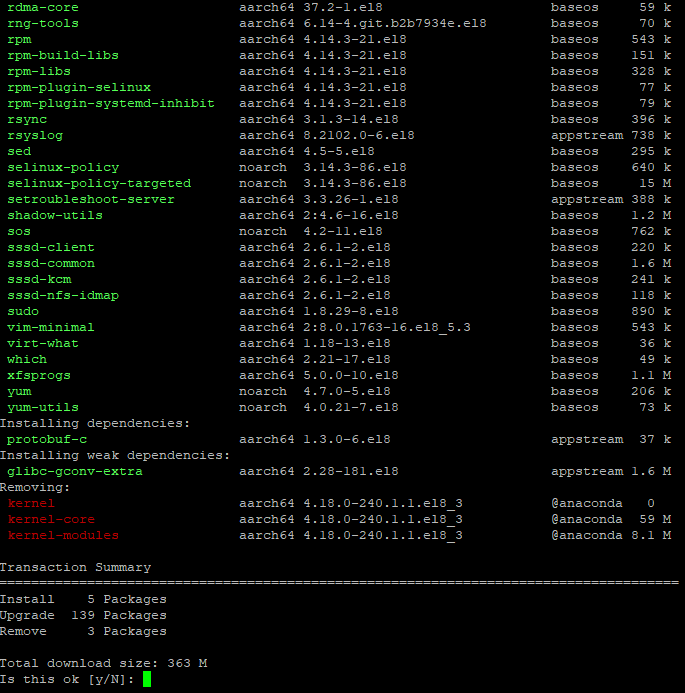
Task: Click the rpm-plugin-selinux package name
Action: click(79, 87)
